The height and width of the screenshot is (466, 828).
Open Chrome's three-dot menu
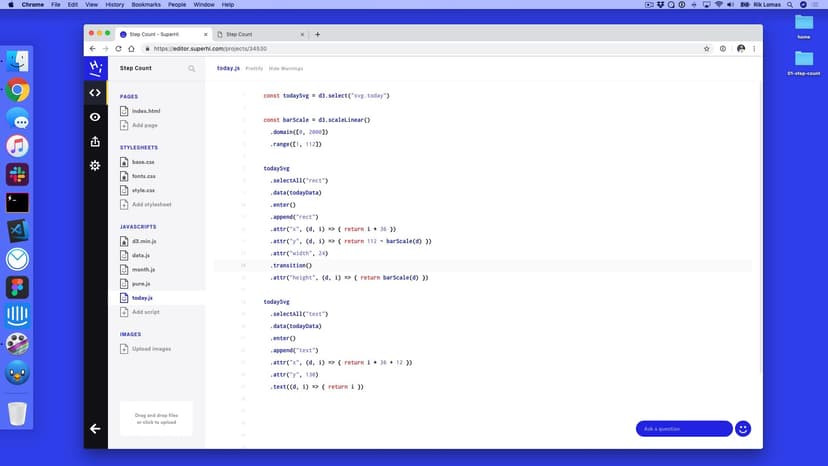coord(756,48)
